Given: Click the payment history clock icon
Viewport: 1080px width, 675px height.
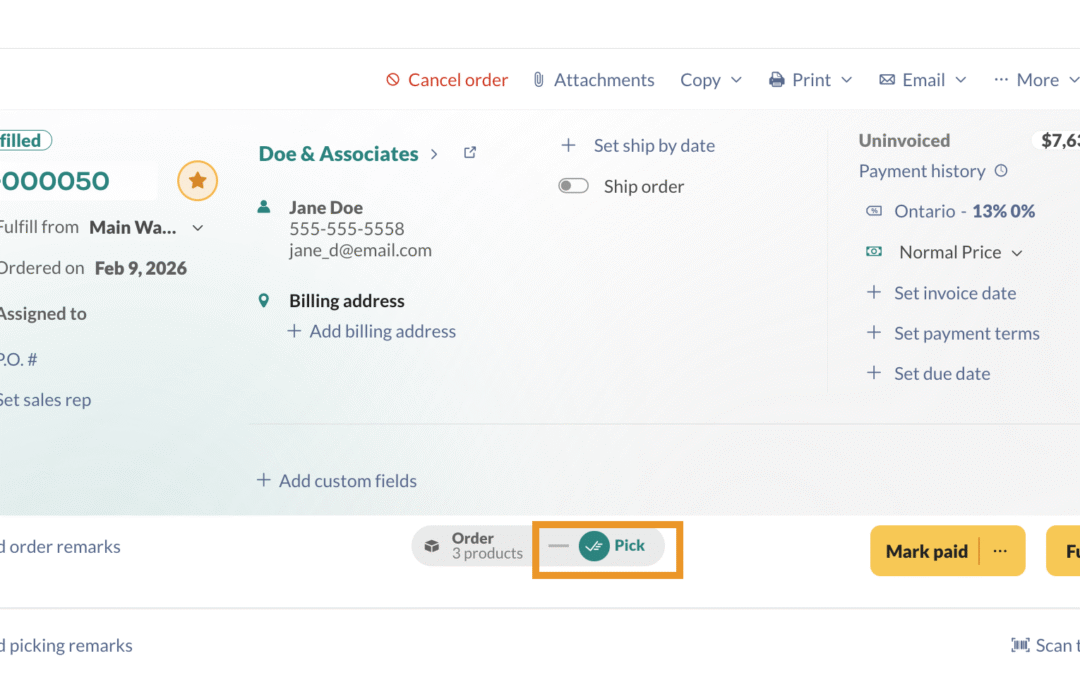Looking at the screenshot, I should pyautogui.click(x=1000, y=171).
